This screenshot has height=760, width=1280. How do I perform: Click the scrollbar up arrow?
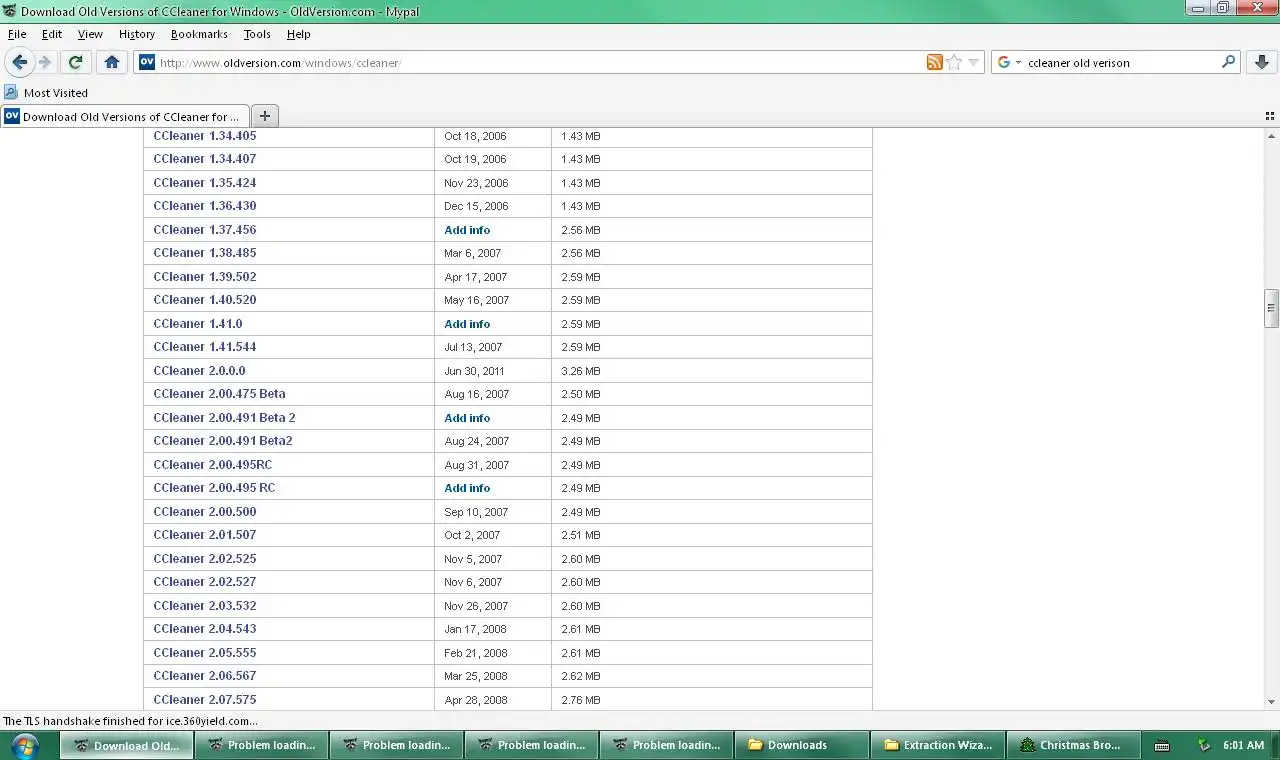[x=1271, y=135]
